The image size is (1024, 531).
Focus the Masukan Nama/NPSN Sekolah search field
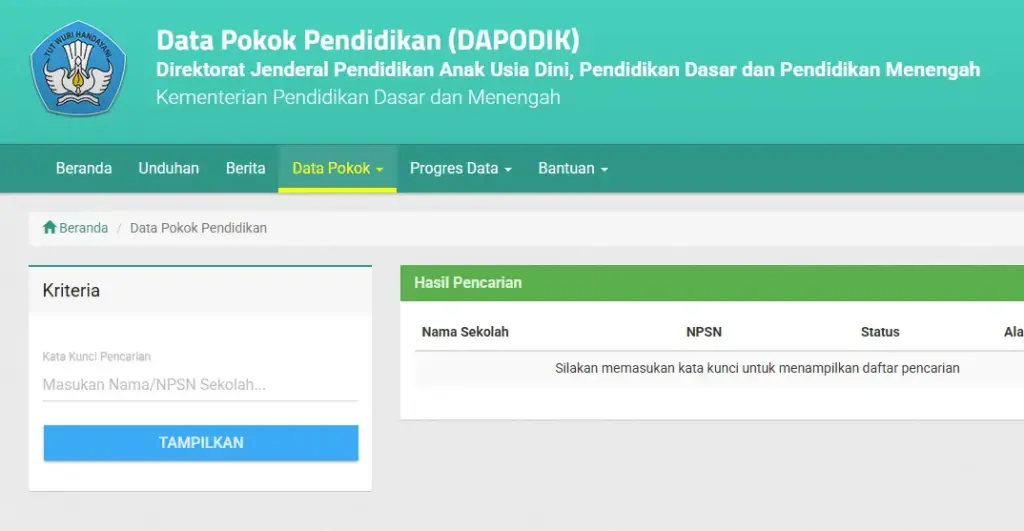[200, 385]
